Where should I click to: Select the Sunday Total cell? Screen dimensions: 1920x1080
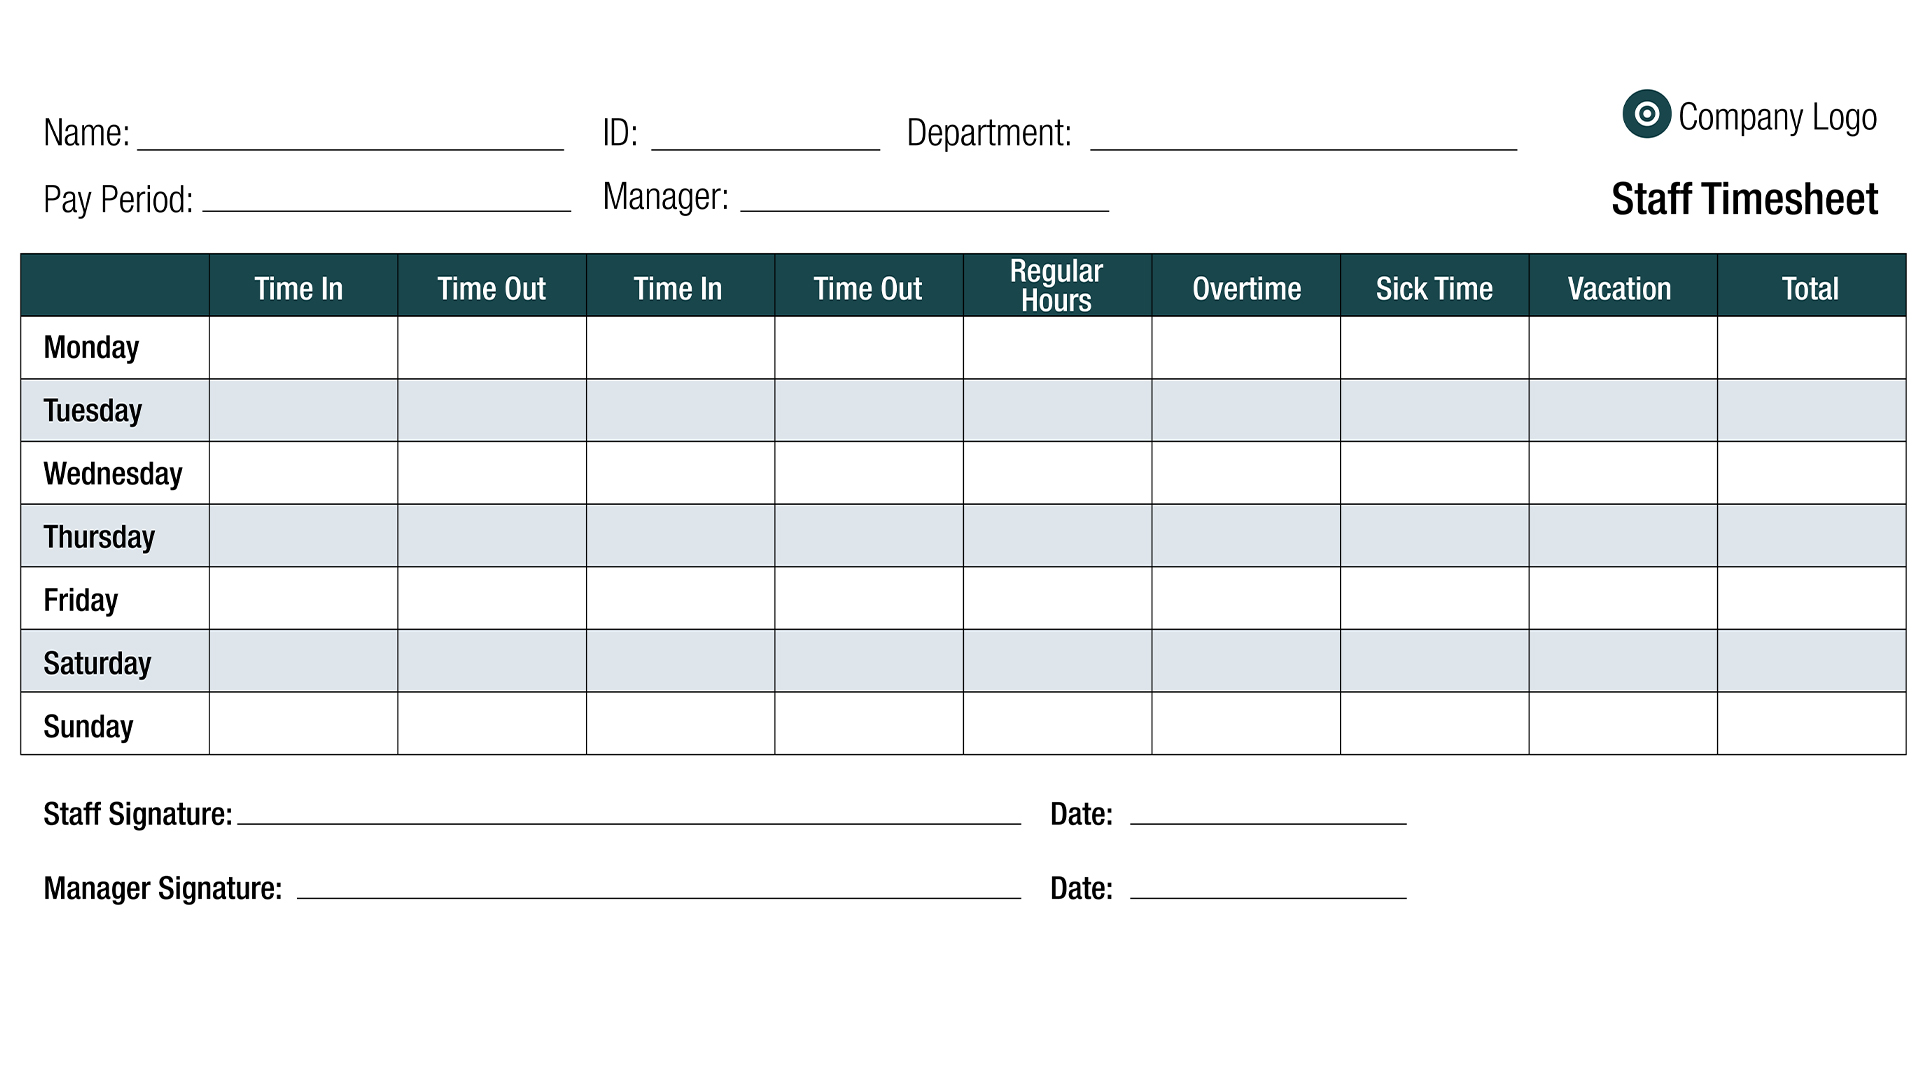pos(1811,724)
